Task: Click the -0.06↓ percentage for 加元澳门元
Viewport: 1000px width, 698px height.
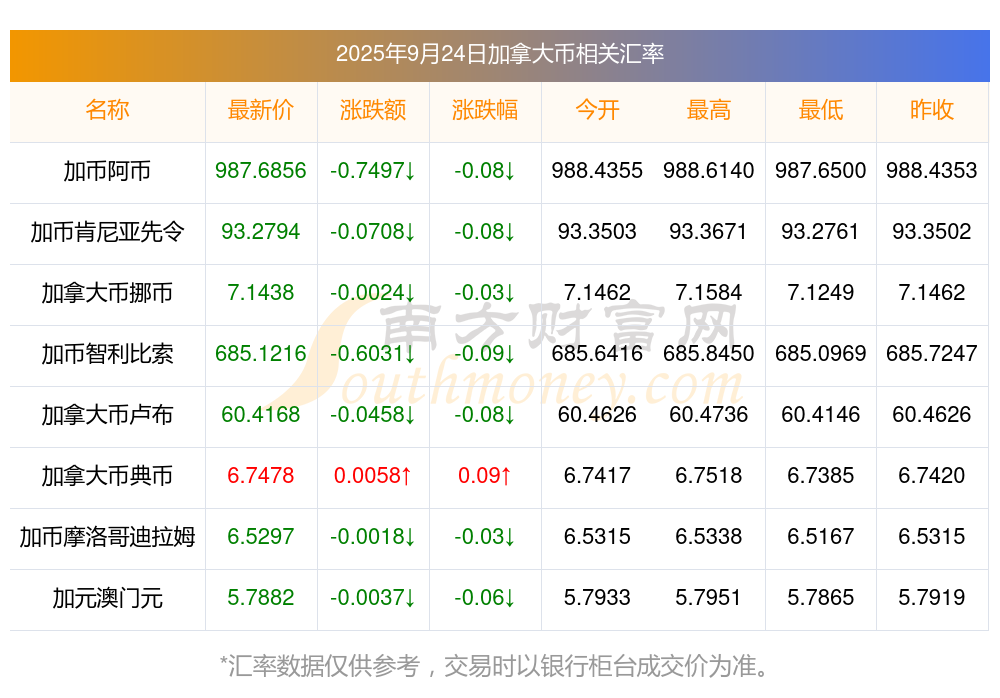Action: point(485,597)
